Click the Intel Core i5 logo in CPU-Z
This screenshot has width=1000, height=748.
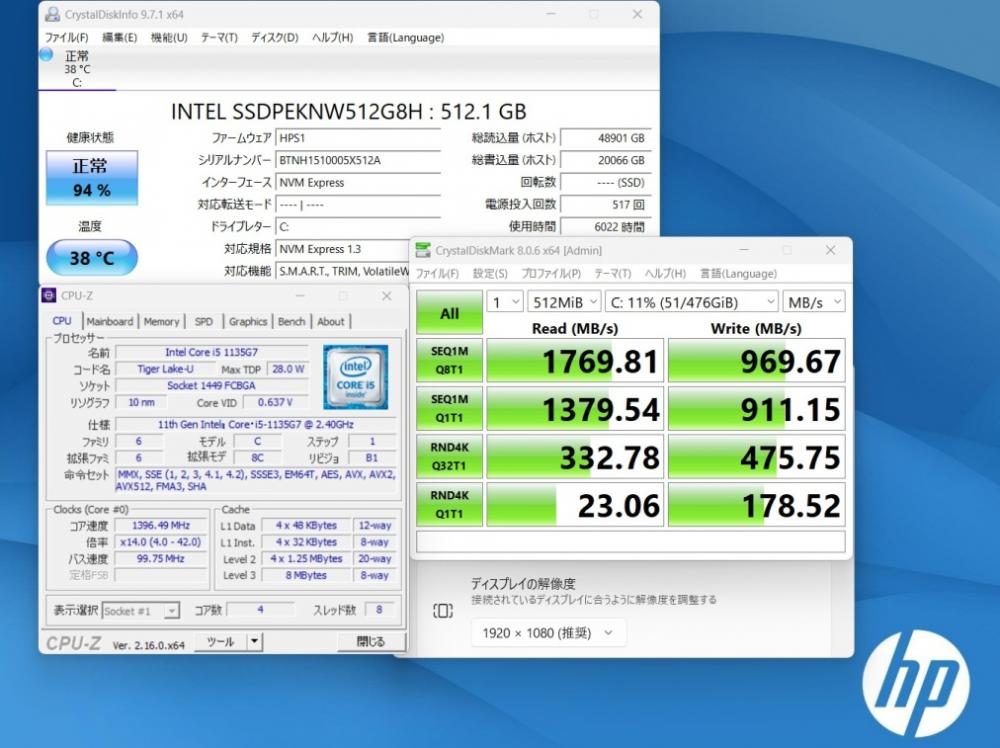(x=355, y=377)
